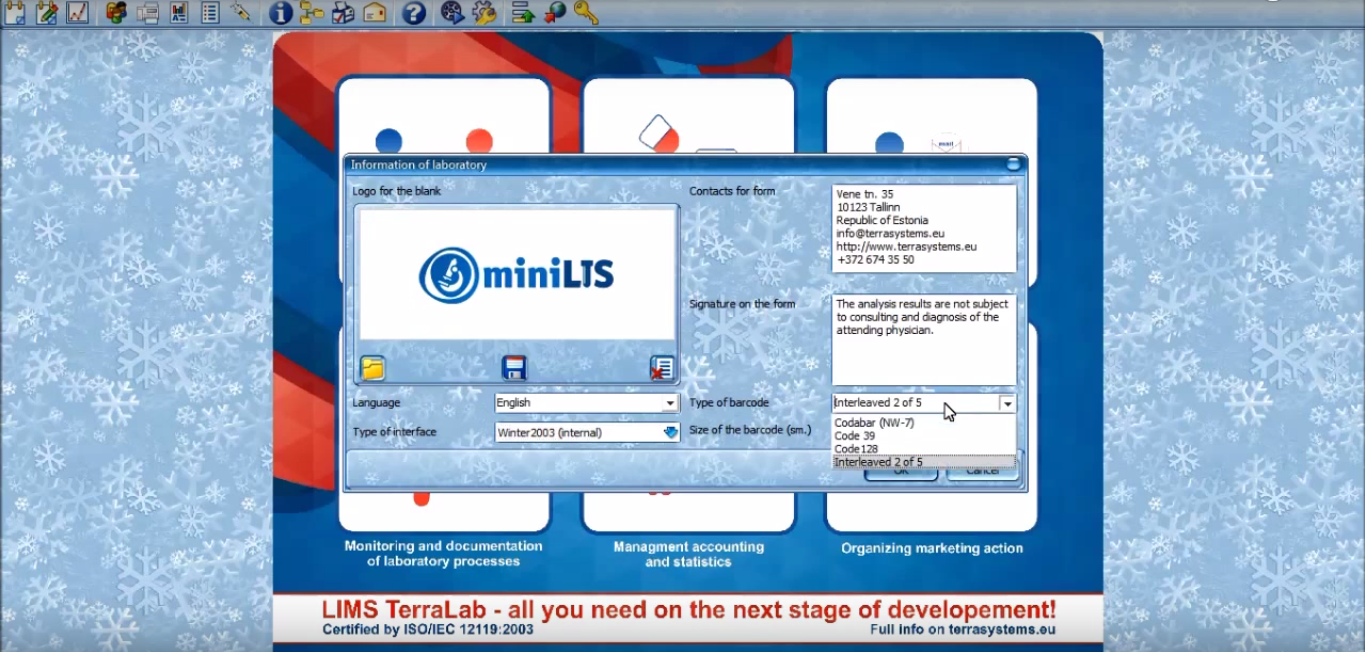The image size is (1365, 652).
Task: Save logo with floppy disk icon
Action: click(514, 368)
